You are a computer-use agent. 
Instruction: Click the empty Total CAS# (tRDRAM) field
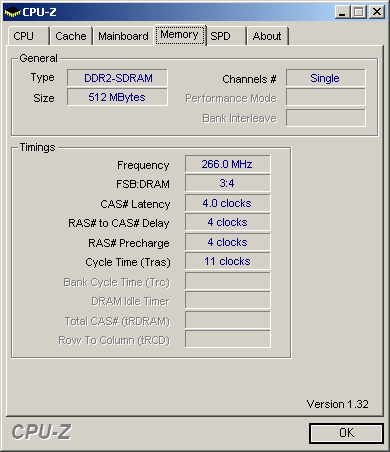[x=228, y=320]
